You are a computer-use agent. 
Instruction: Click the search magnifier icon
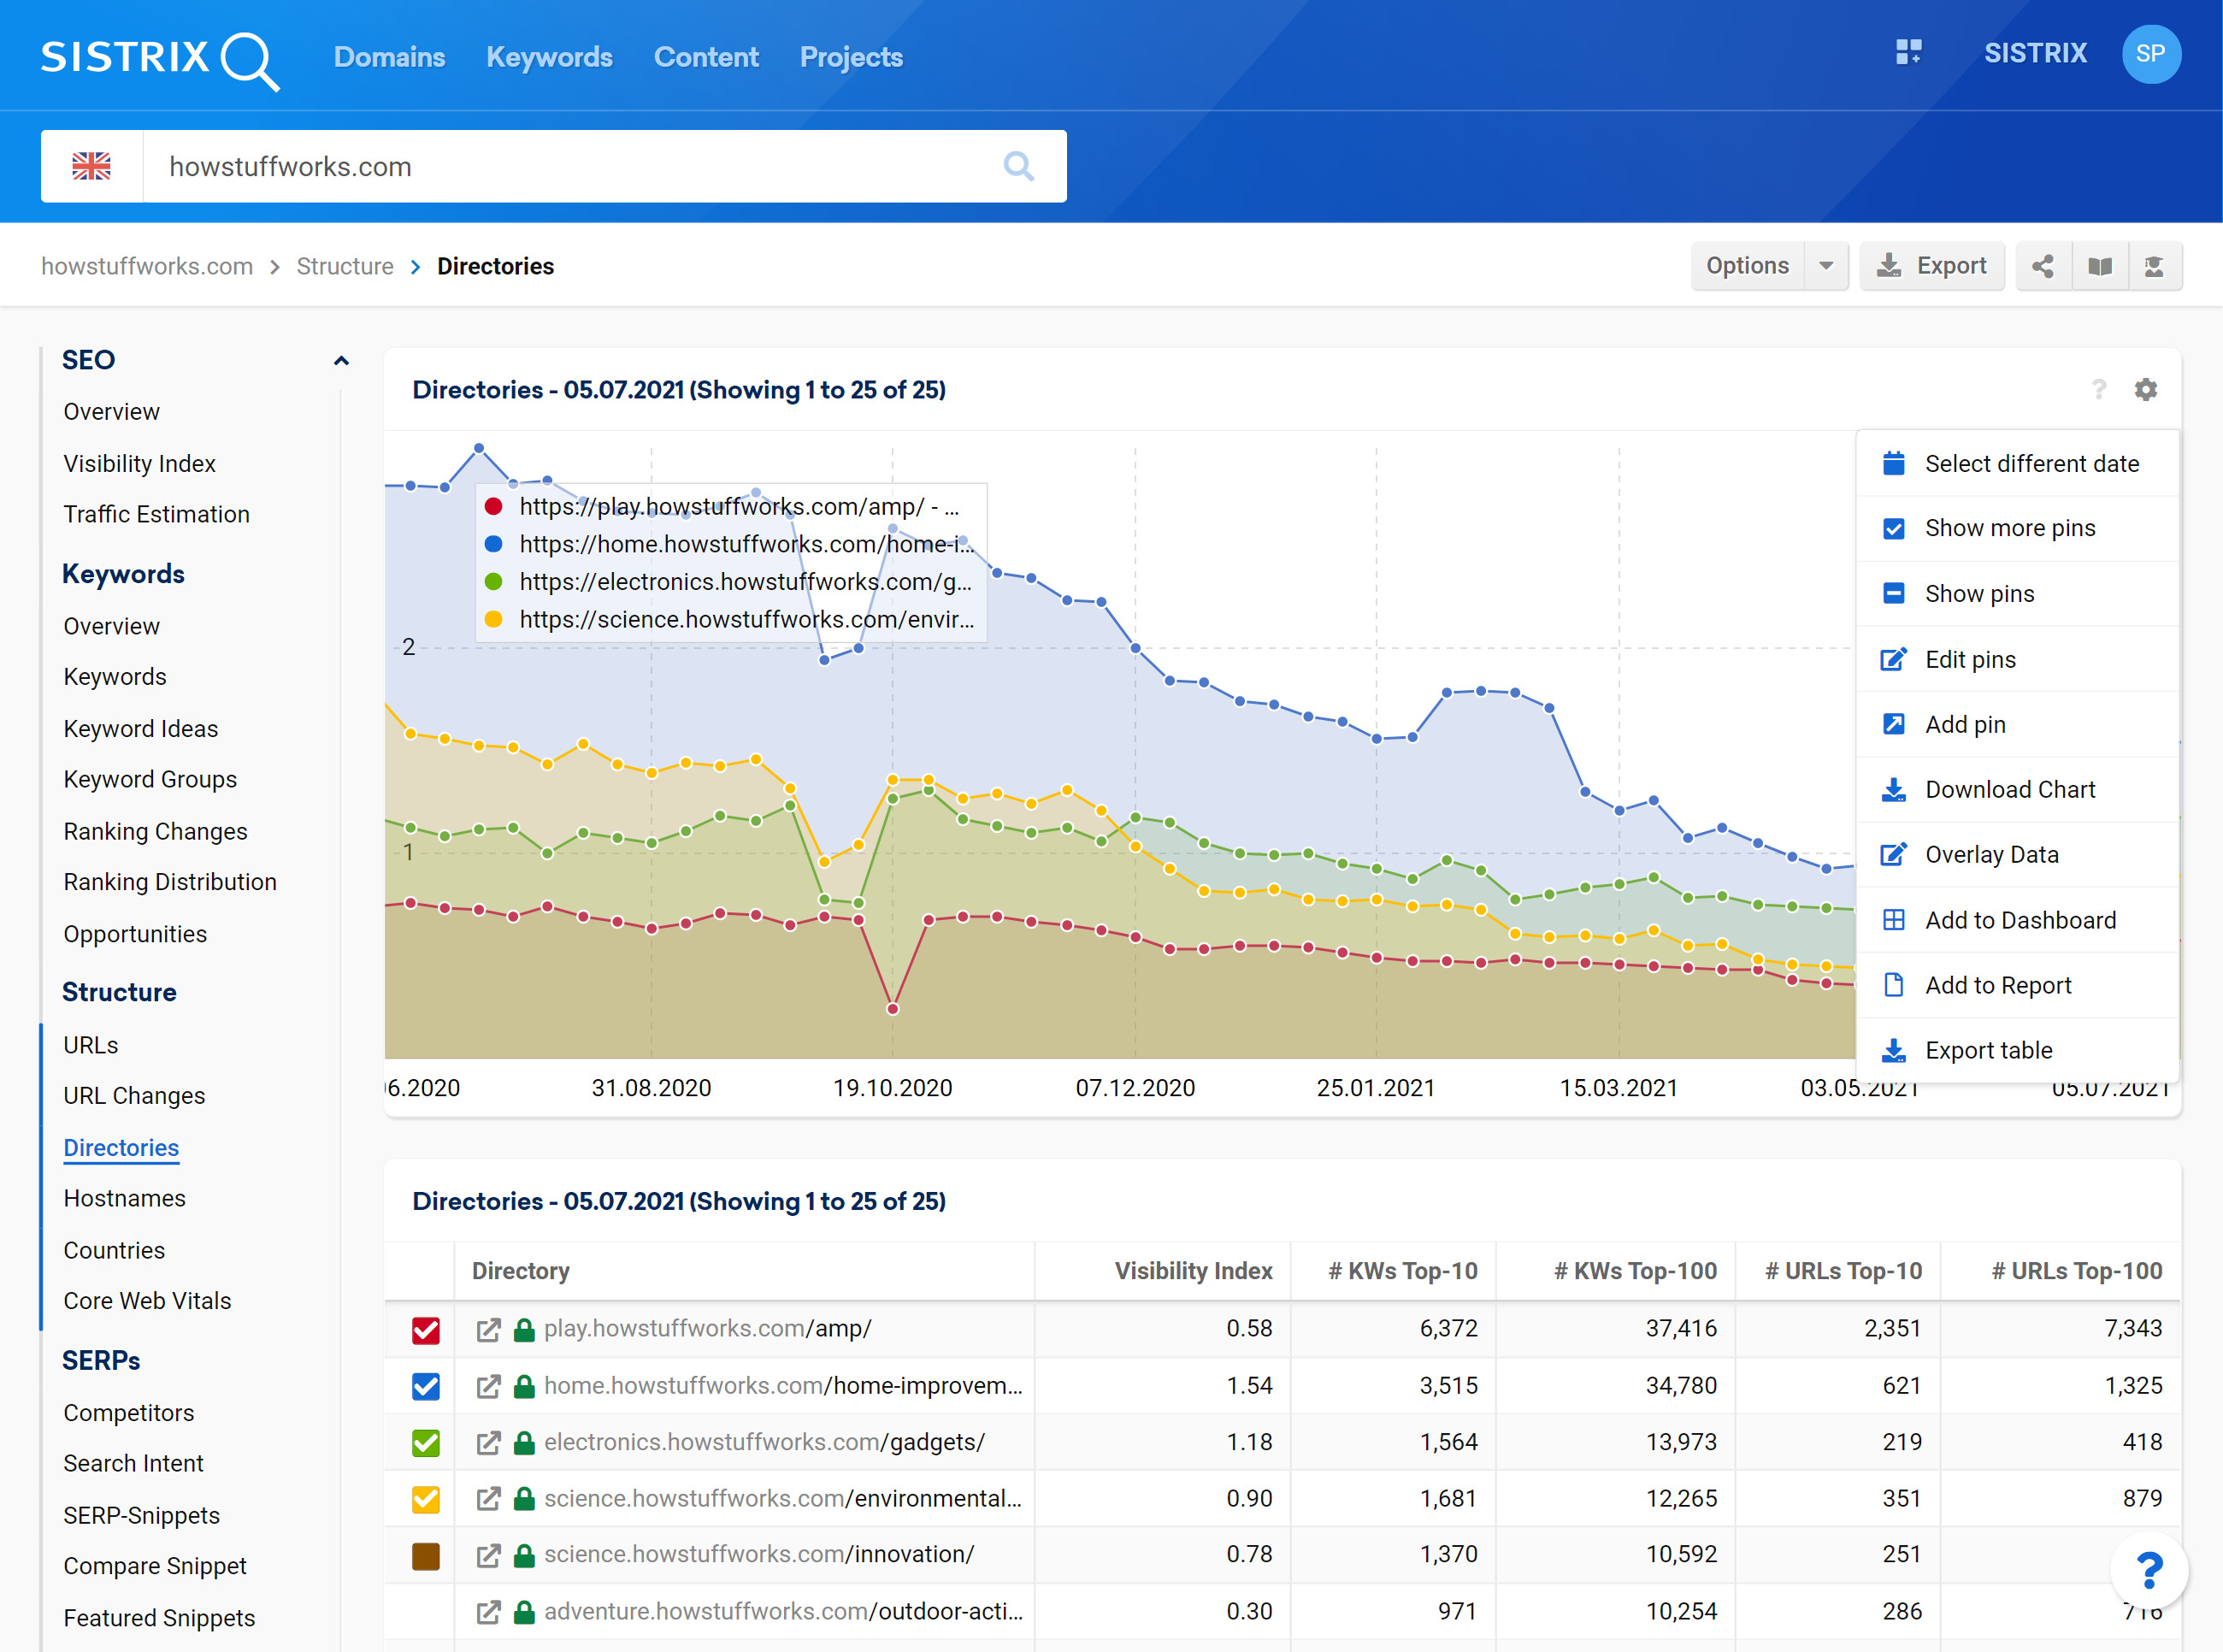(x=1018, y=166)
